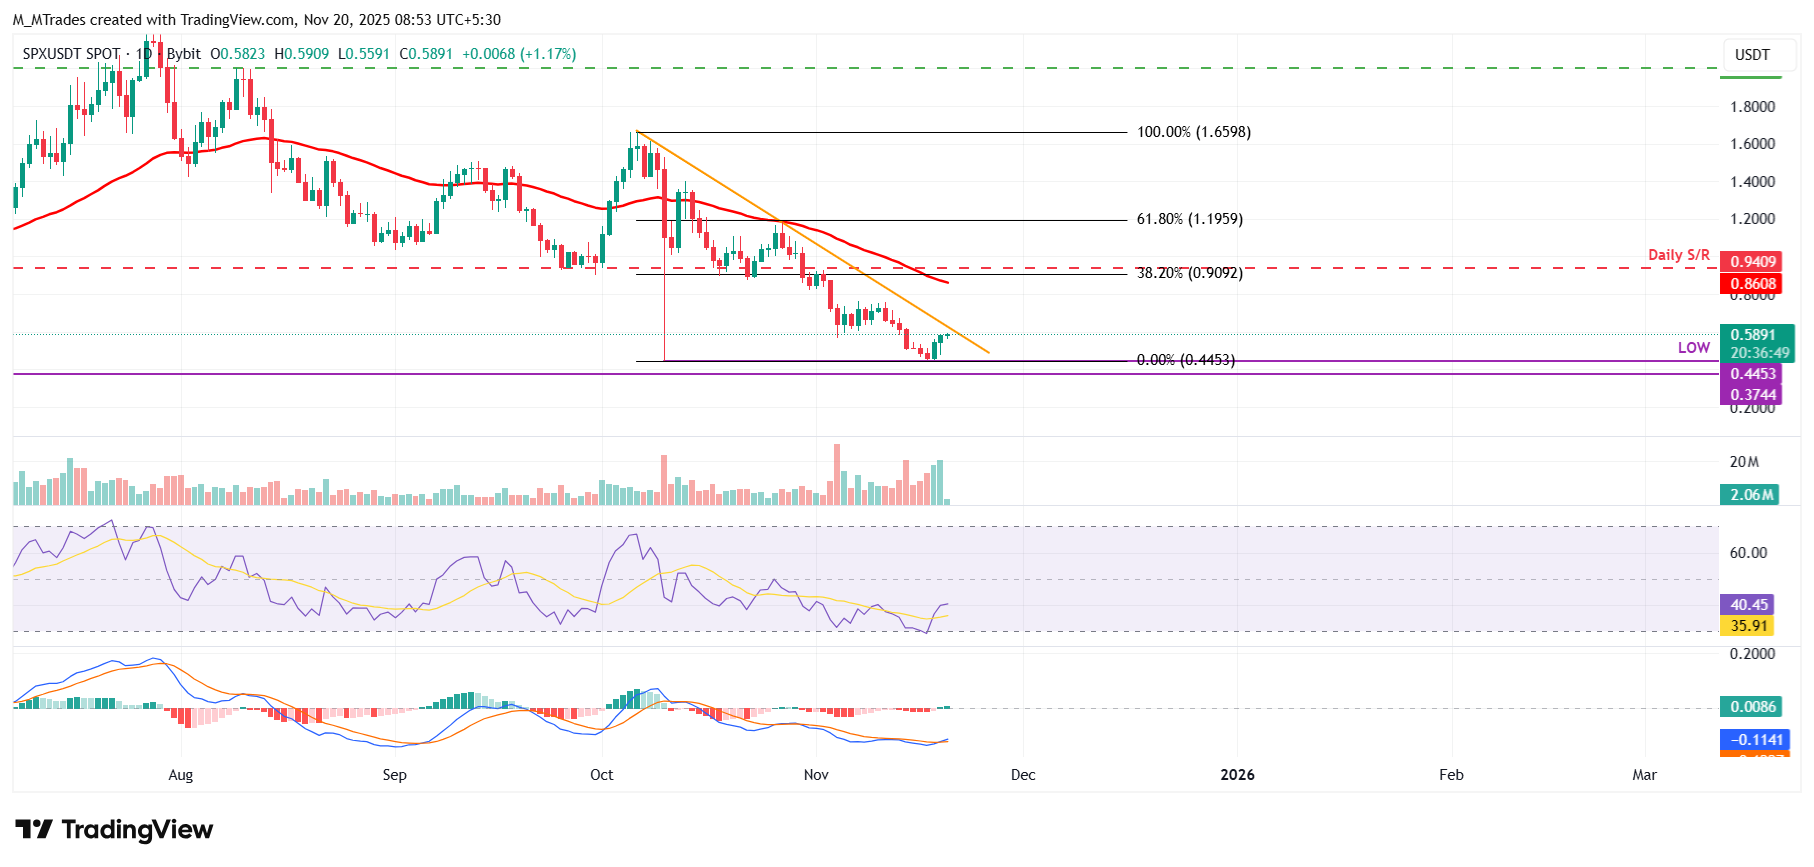Screen dimensions: 1814x867
Task: Open the USDT currency selector
Action: (x=1751, y=55)
